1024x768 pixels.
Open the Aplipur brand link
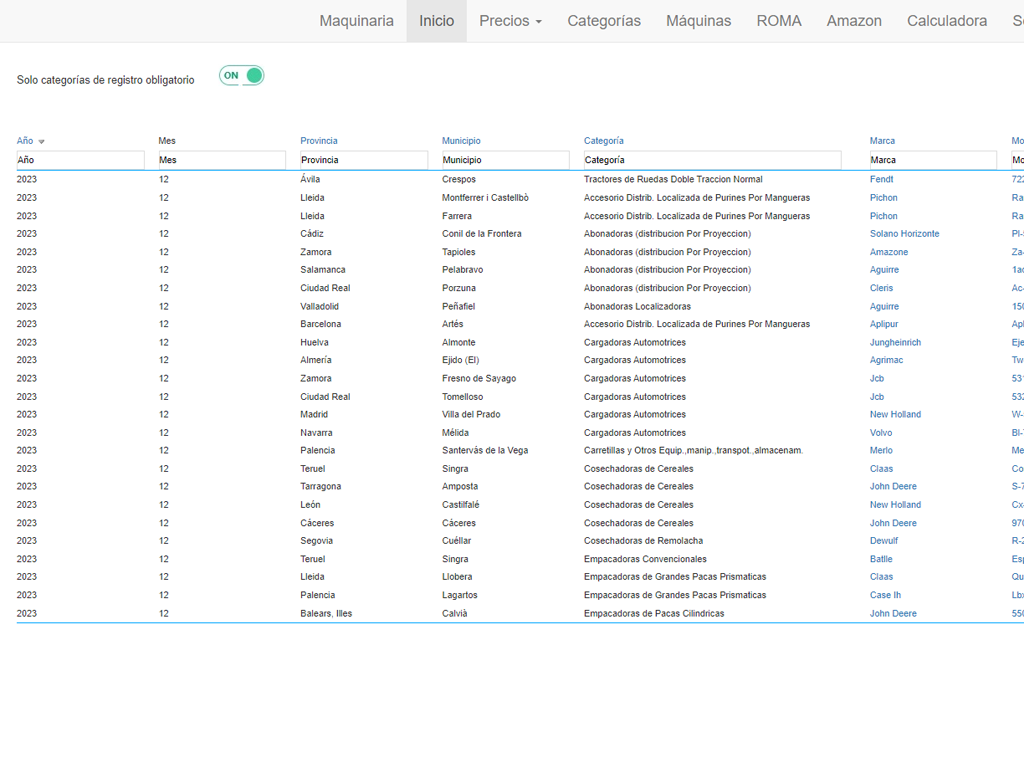pos(884,324)
